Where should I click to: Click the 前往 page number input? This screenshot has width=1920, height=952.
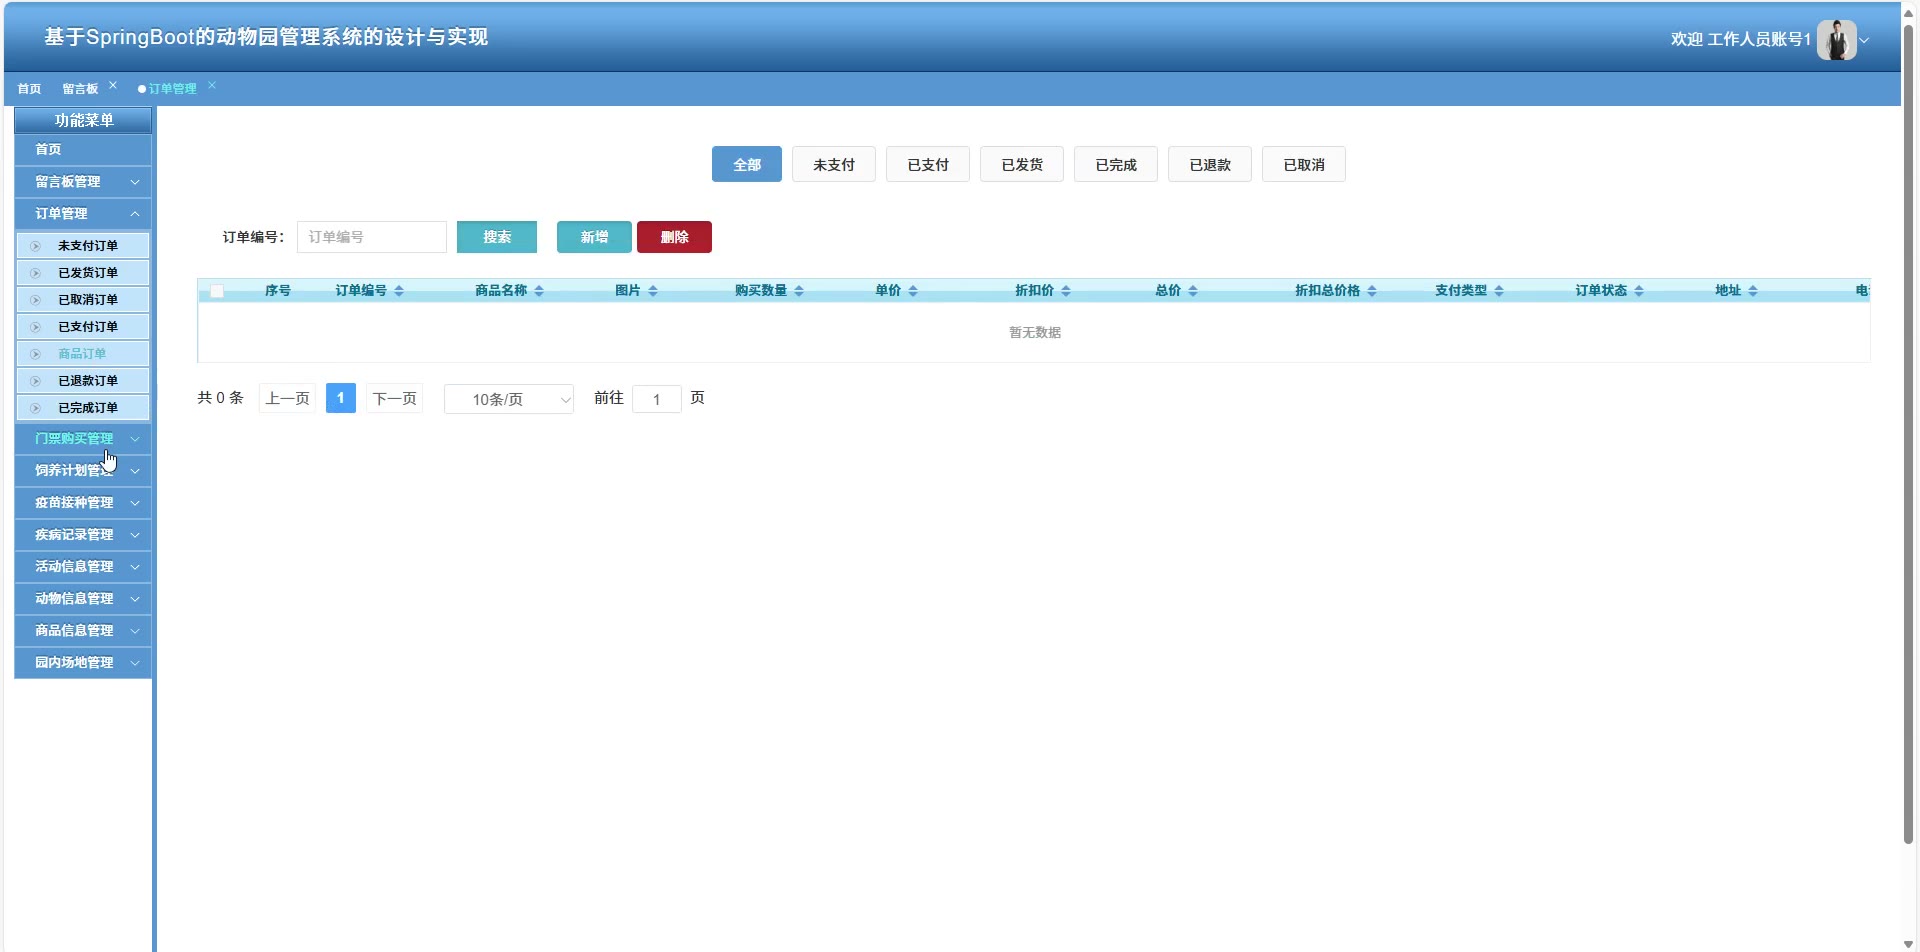pos(657,399)
